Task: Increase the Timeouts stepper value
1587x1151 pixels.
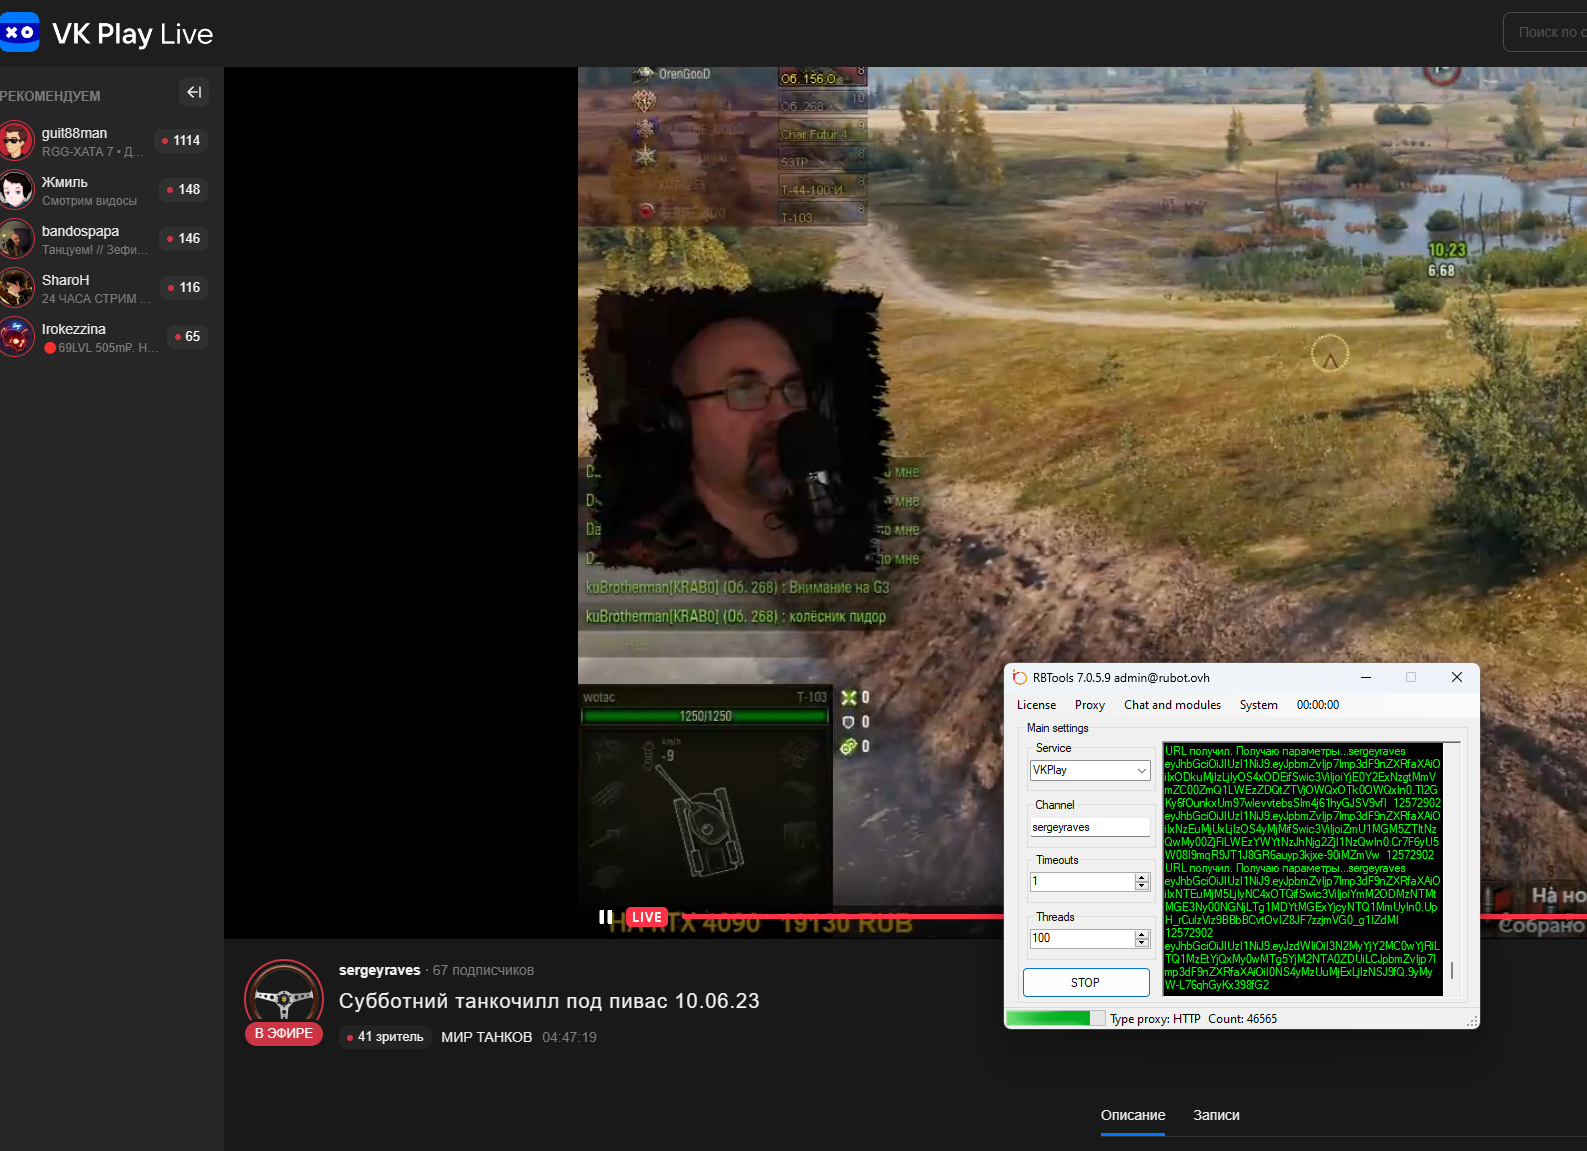Action: [1142, 877]
